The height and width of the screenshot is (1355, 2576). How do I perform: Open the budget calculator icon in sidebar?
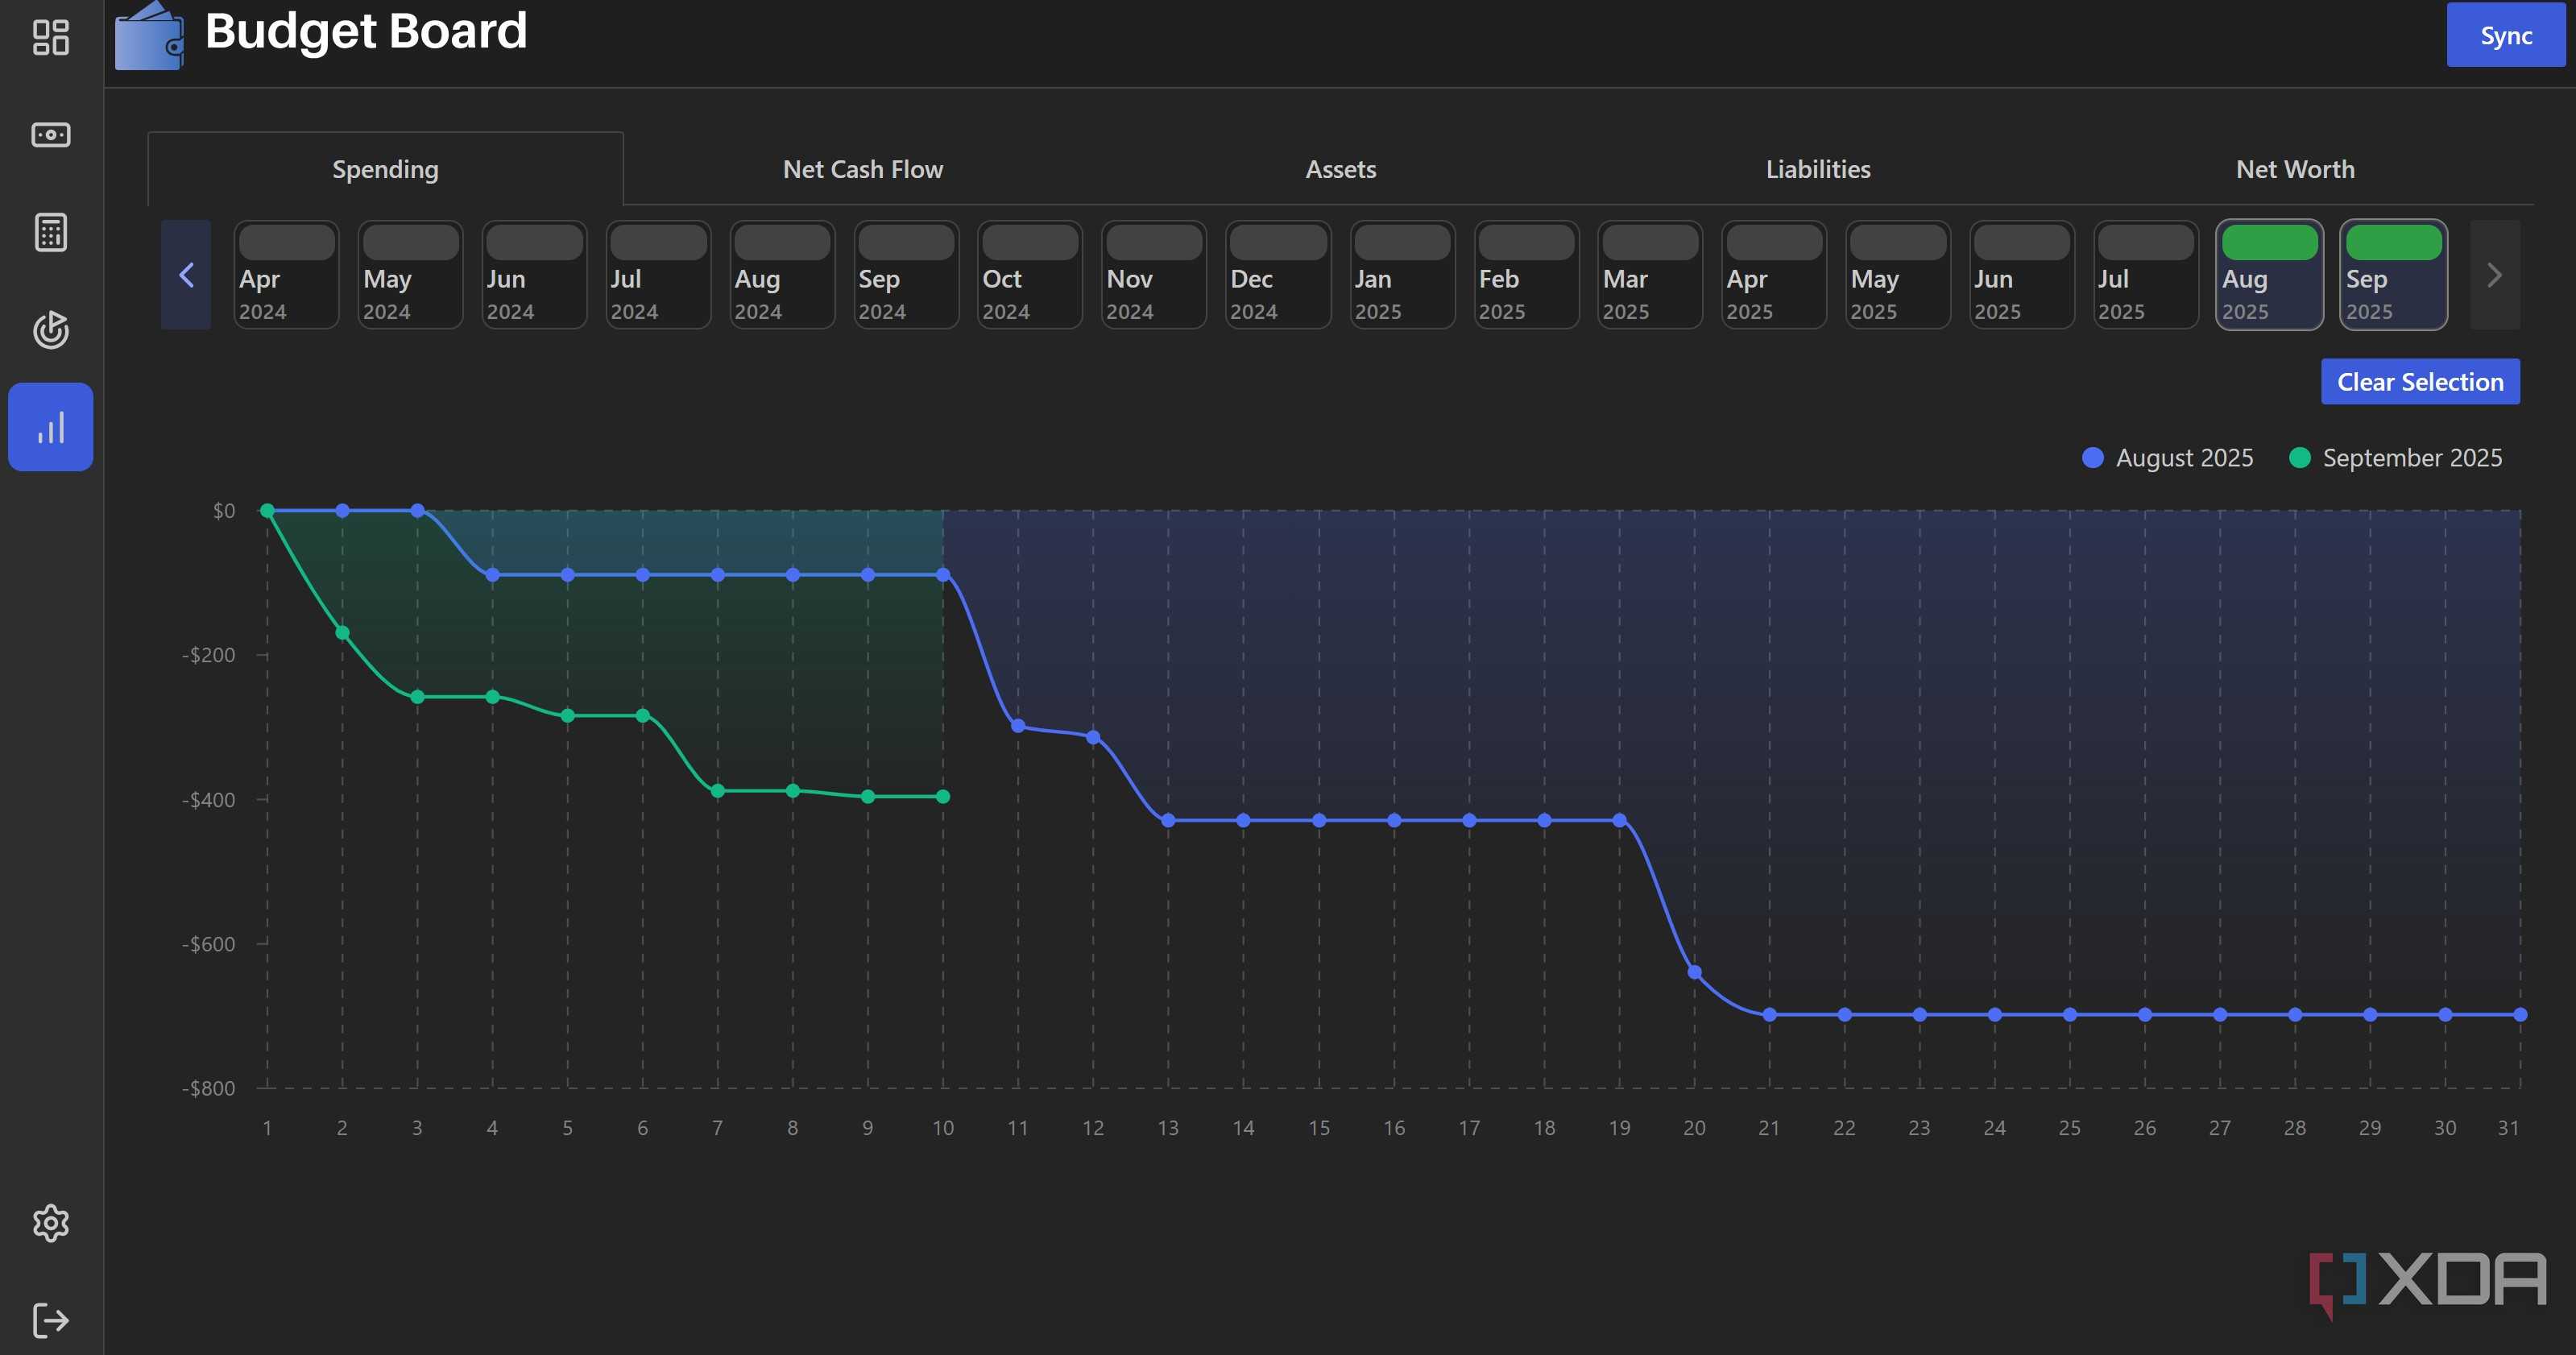tap(50, 232)
